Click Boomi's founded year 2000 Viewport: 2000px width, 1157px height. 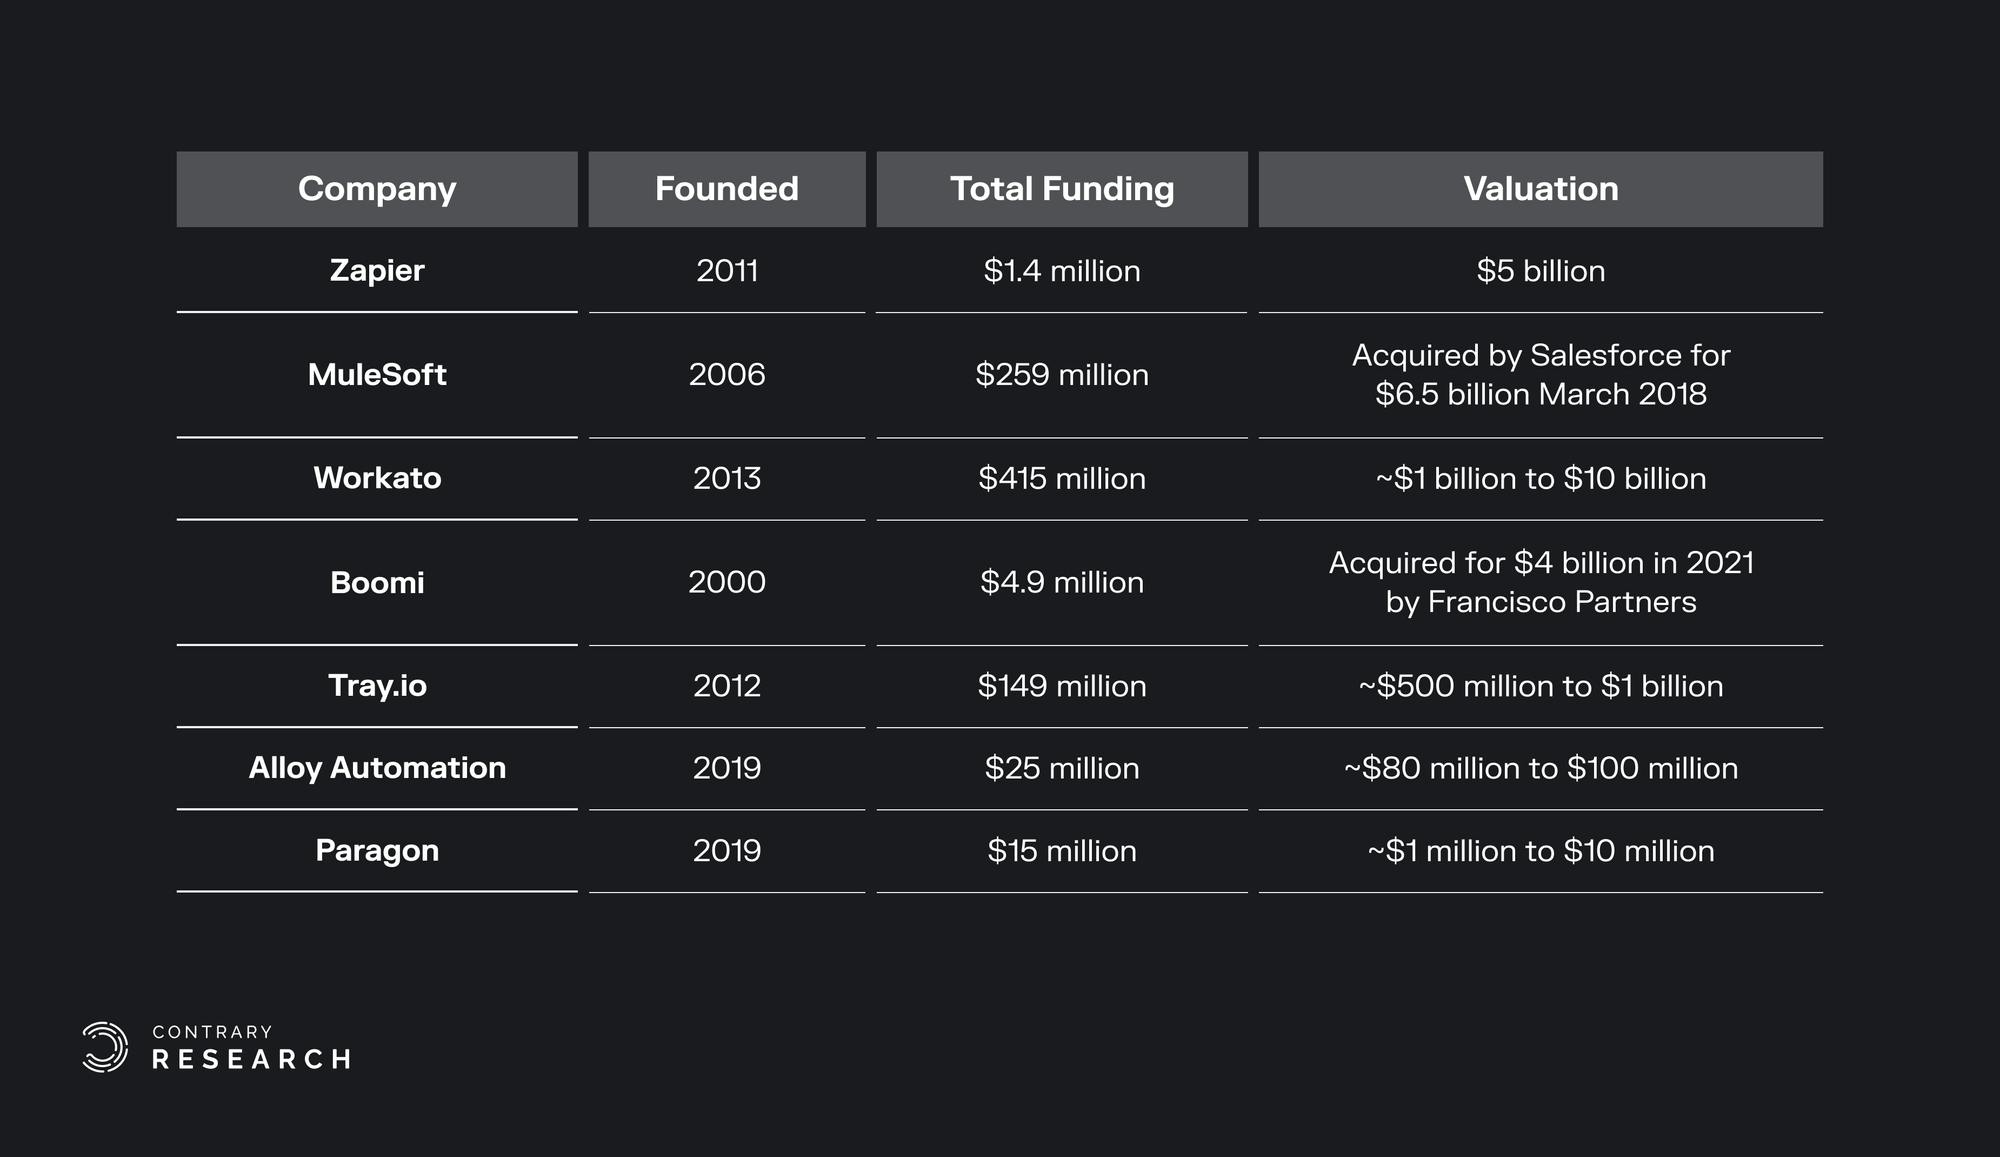[727, 582]
